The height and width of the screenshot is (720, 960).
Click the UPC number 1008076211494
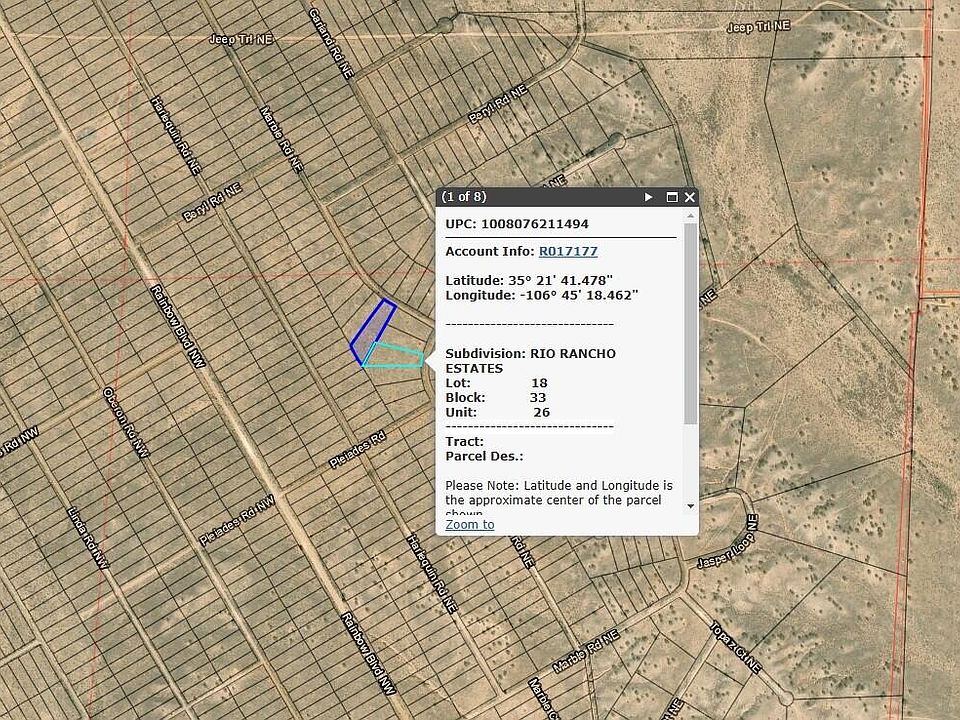pos(534,224)
